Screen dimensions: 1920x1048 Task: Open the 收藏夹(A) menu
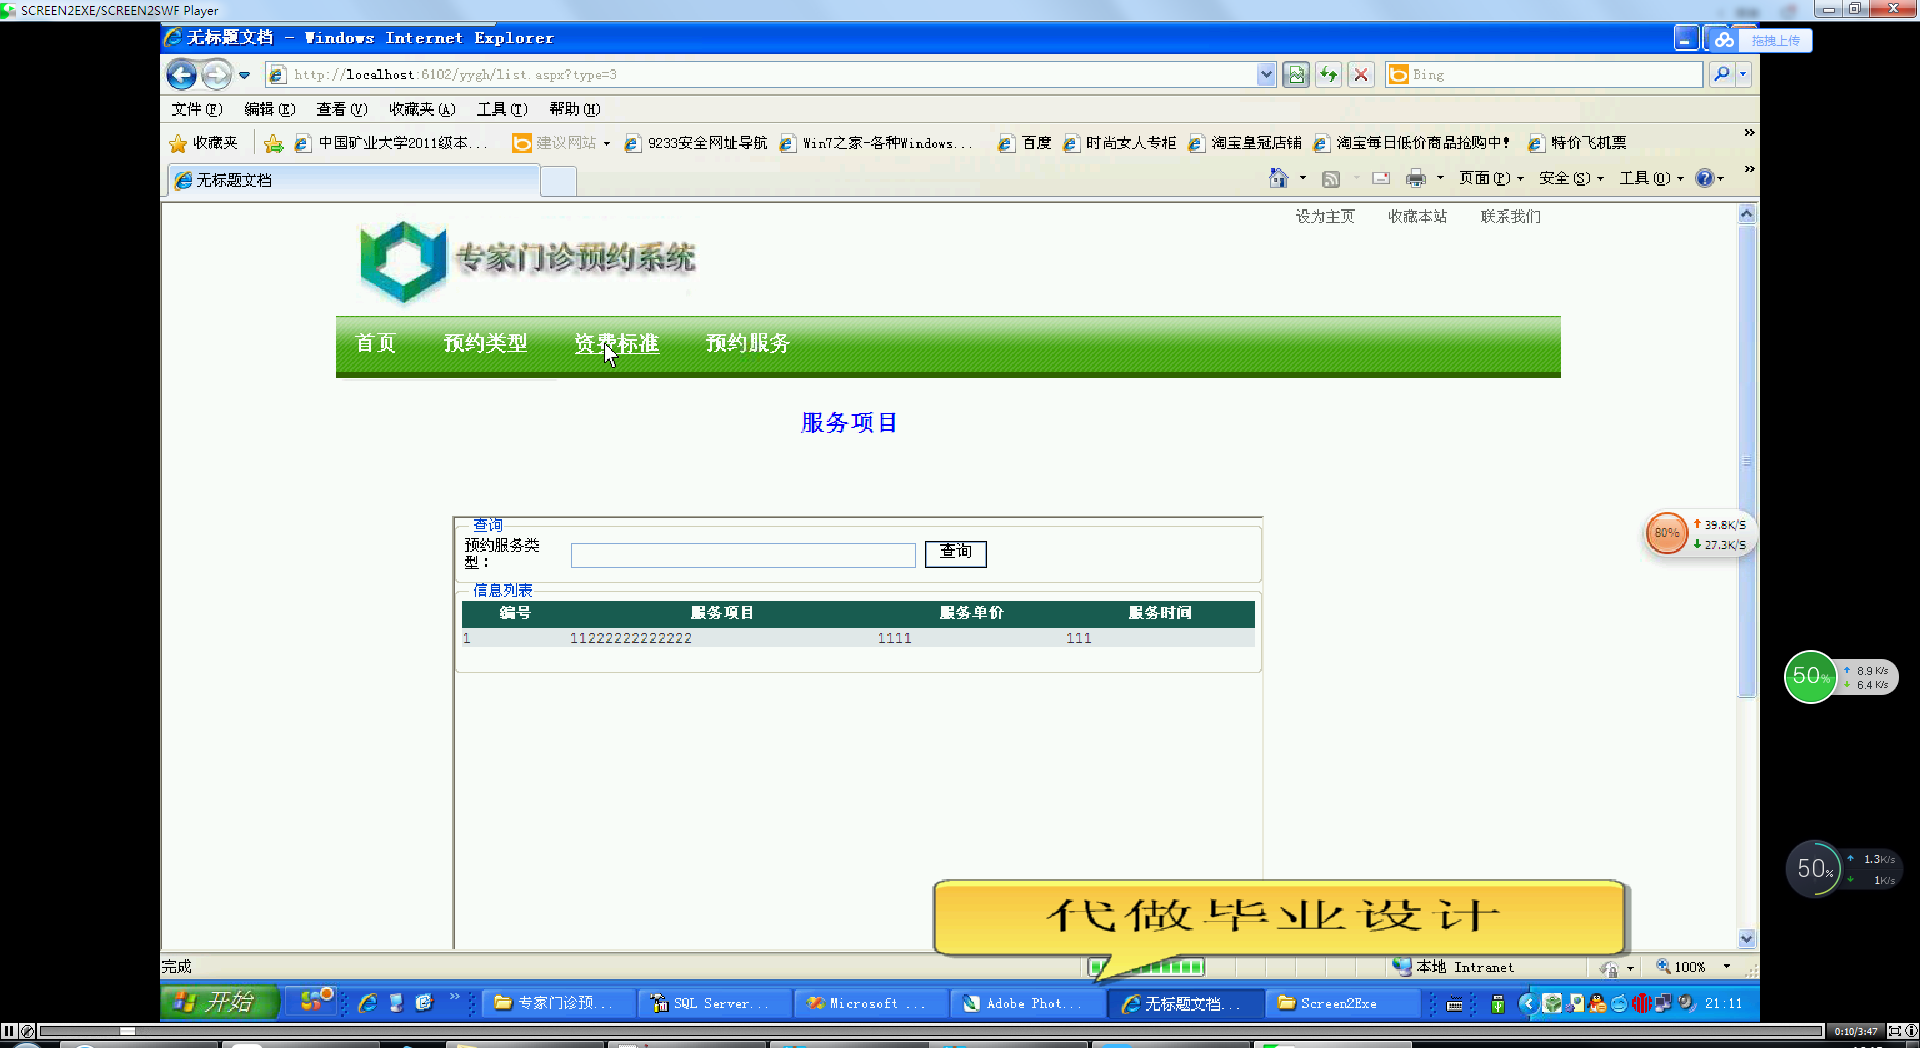coord(422,109)
